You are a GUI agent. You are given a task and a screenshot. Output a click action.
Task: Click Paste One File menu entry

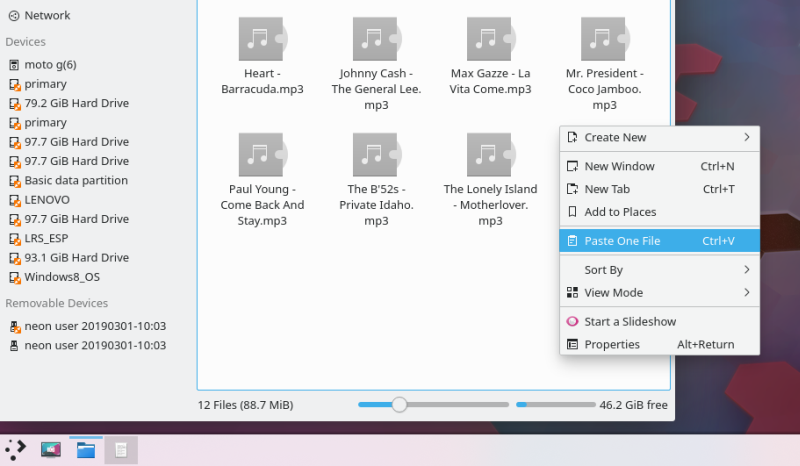[x=659, y=241]
